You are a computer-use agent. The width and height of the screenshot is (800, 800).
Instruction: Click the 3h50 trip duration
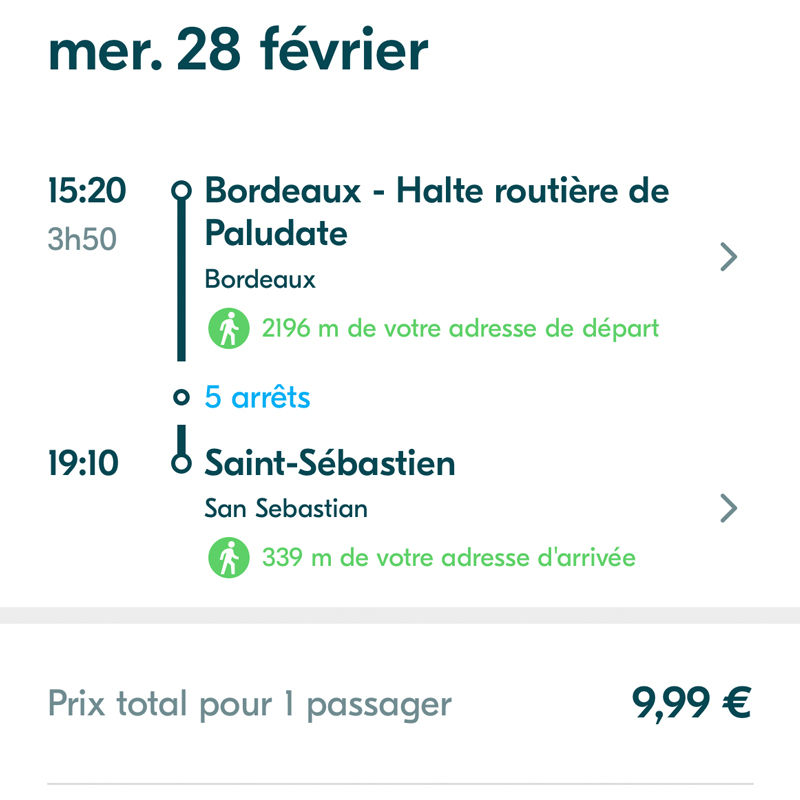pos(82,240)
